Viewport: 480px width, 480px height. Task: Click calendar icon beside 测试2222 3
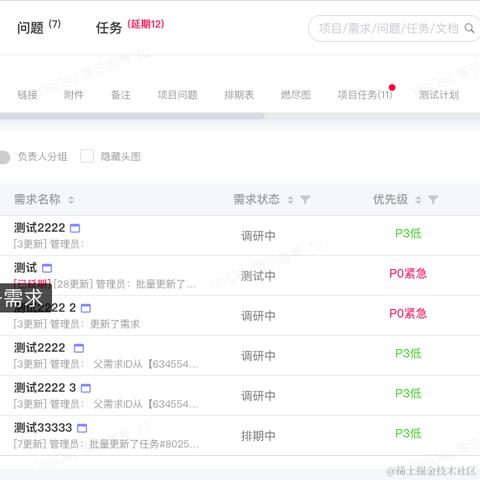coord(86,388)
